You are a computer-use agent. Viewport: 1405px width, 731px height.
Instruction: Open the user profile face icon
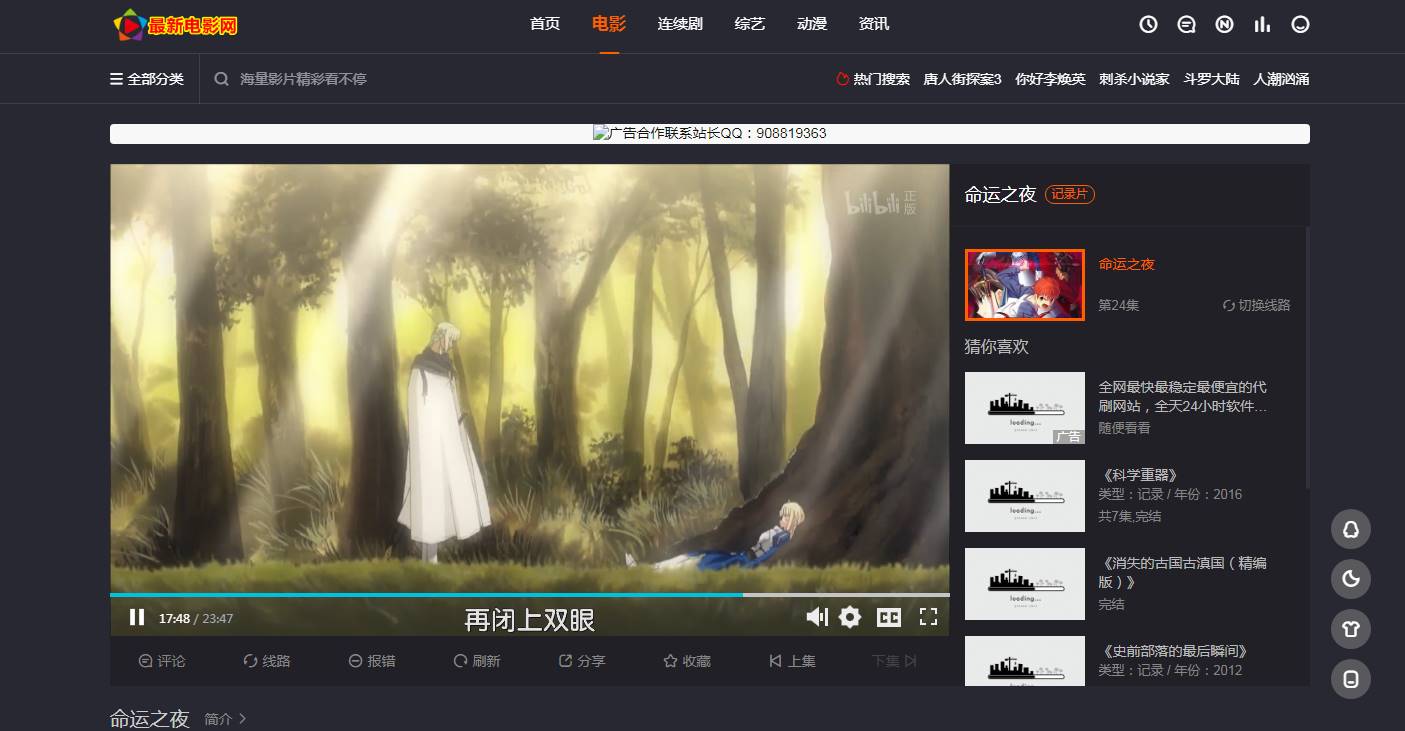[x=1300, y=24]
